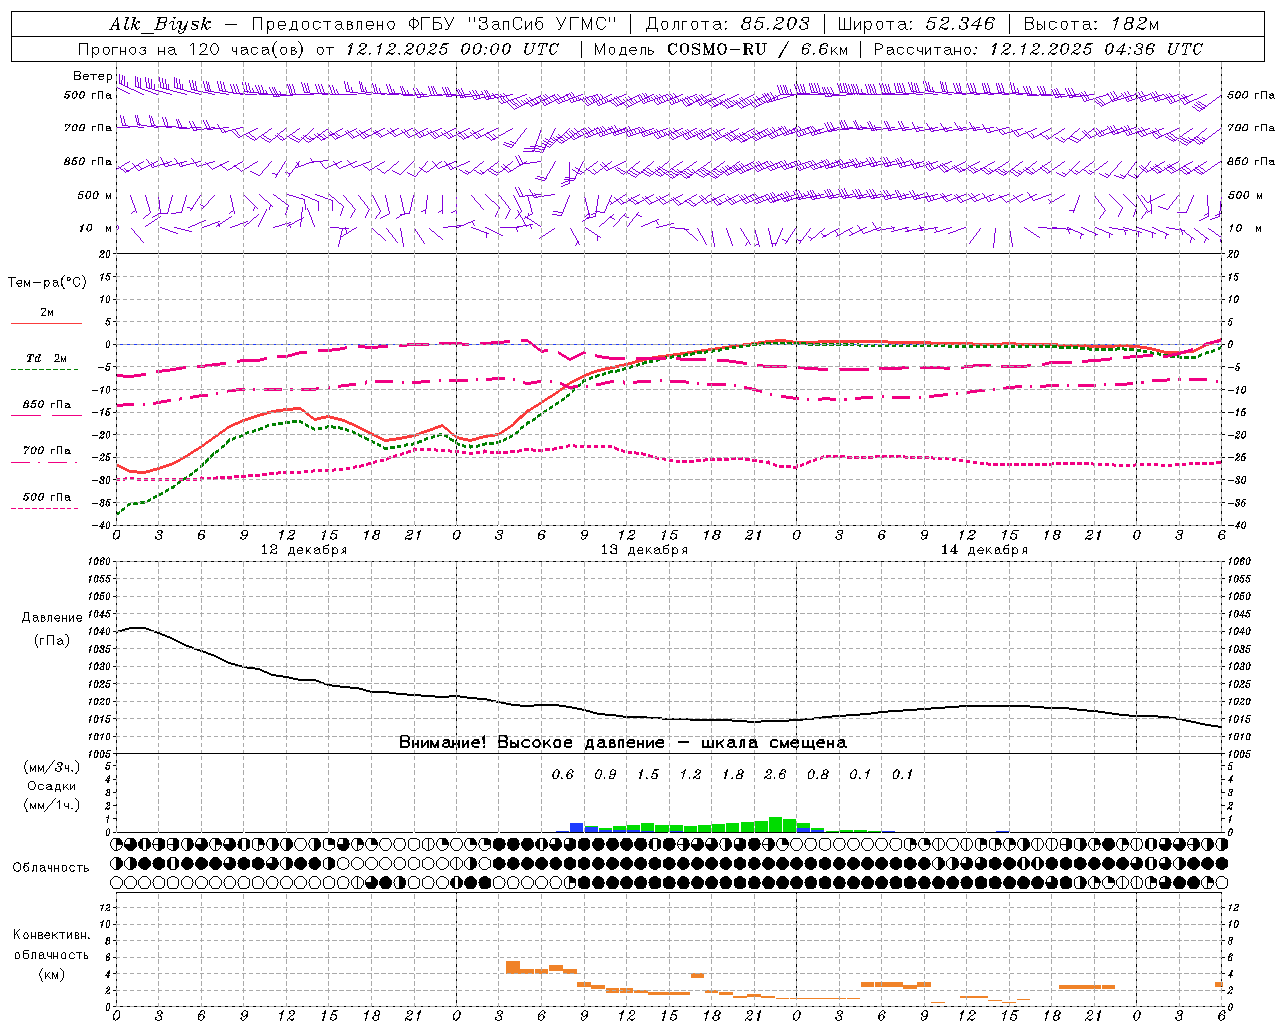Click the "Td 2м" dew point legend entry
This screenshot has height=1024, width=1280.
(47, 358)
